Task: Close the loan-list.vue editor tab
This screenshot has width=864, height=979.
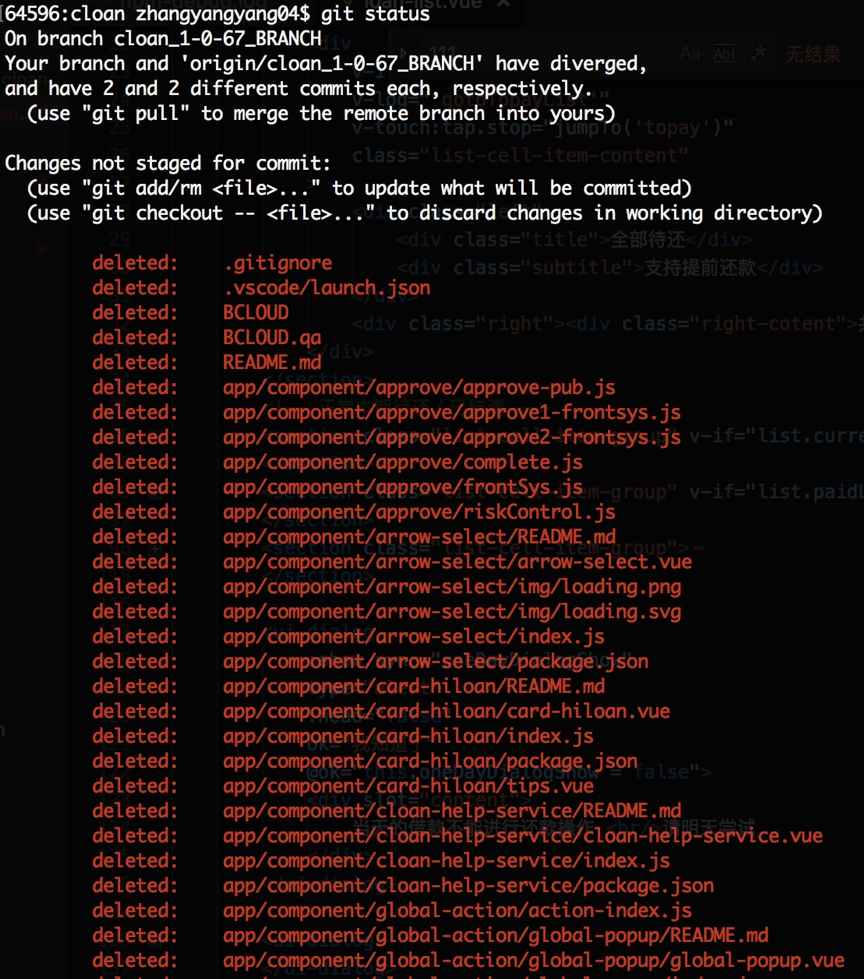Action: [x=503, y=4]
